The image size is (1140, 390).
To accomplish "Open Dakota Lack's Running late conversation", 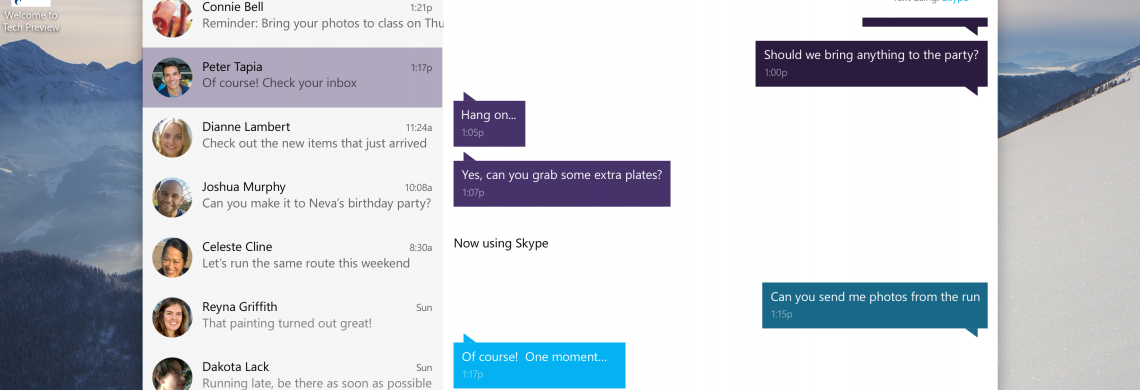I will 292,369.
